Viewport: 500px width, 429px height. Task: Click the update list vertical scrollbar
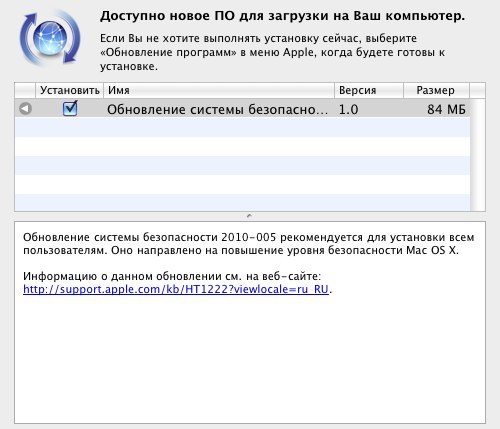point(477,154)
